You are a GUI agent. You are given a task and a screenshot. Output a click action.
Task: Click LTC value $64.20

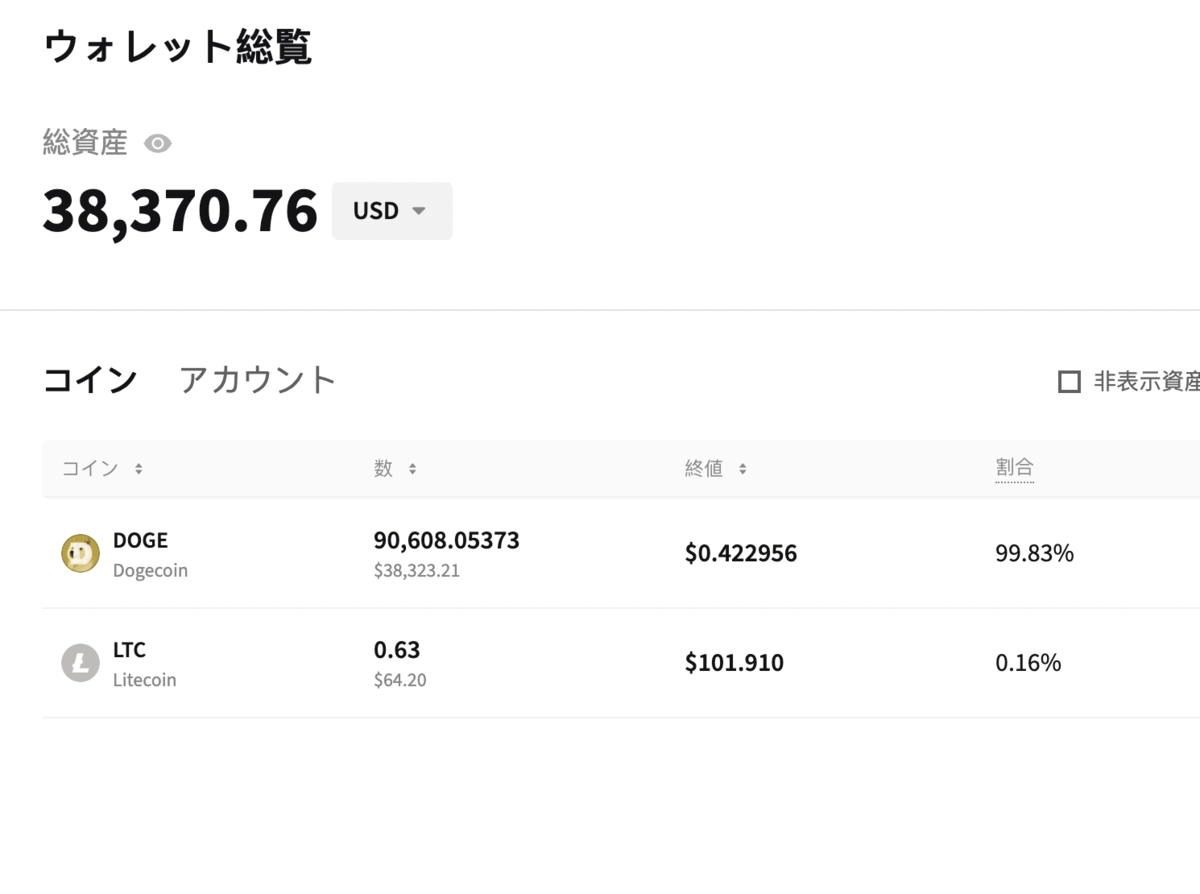[x=400, y=681]
